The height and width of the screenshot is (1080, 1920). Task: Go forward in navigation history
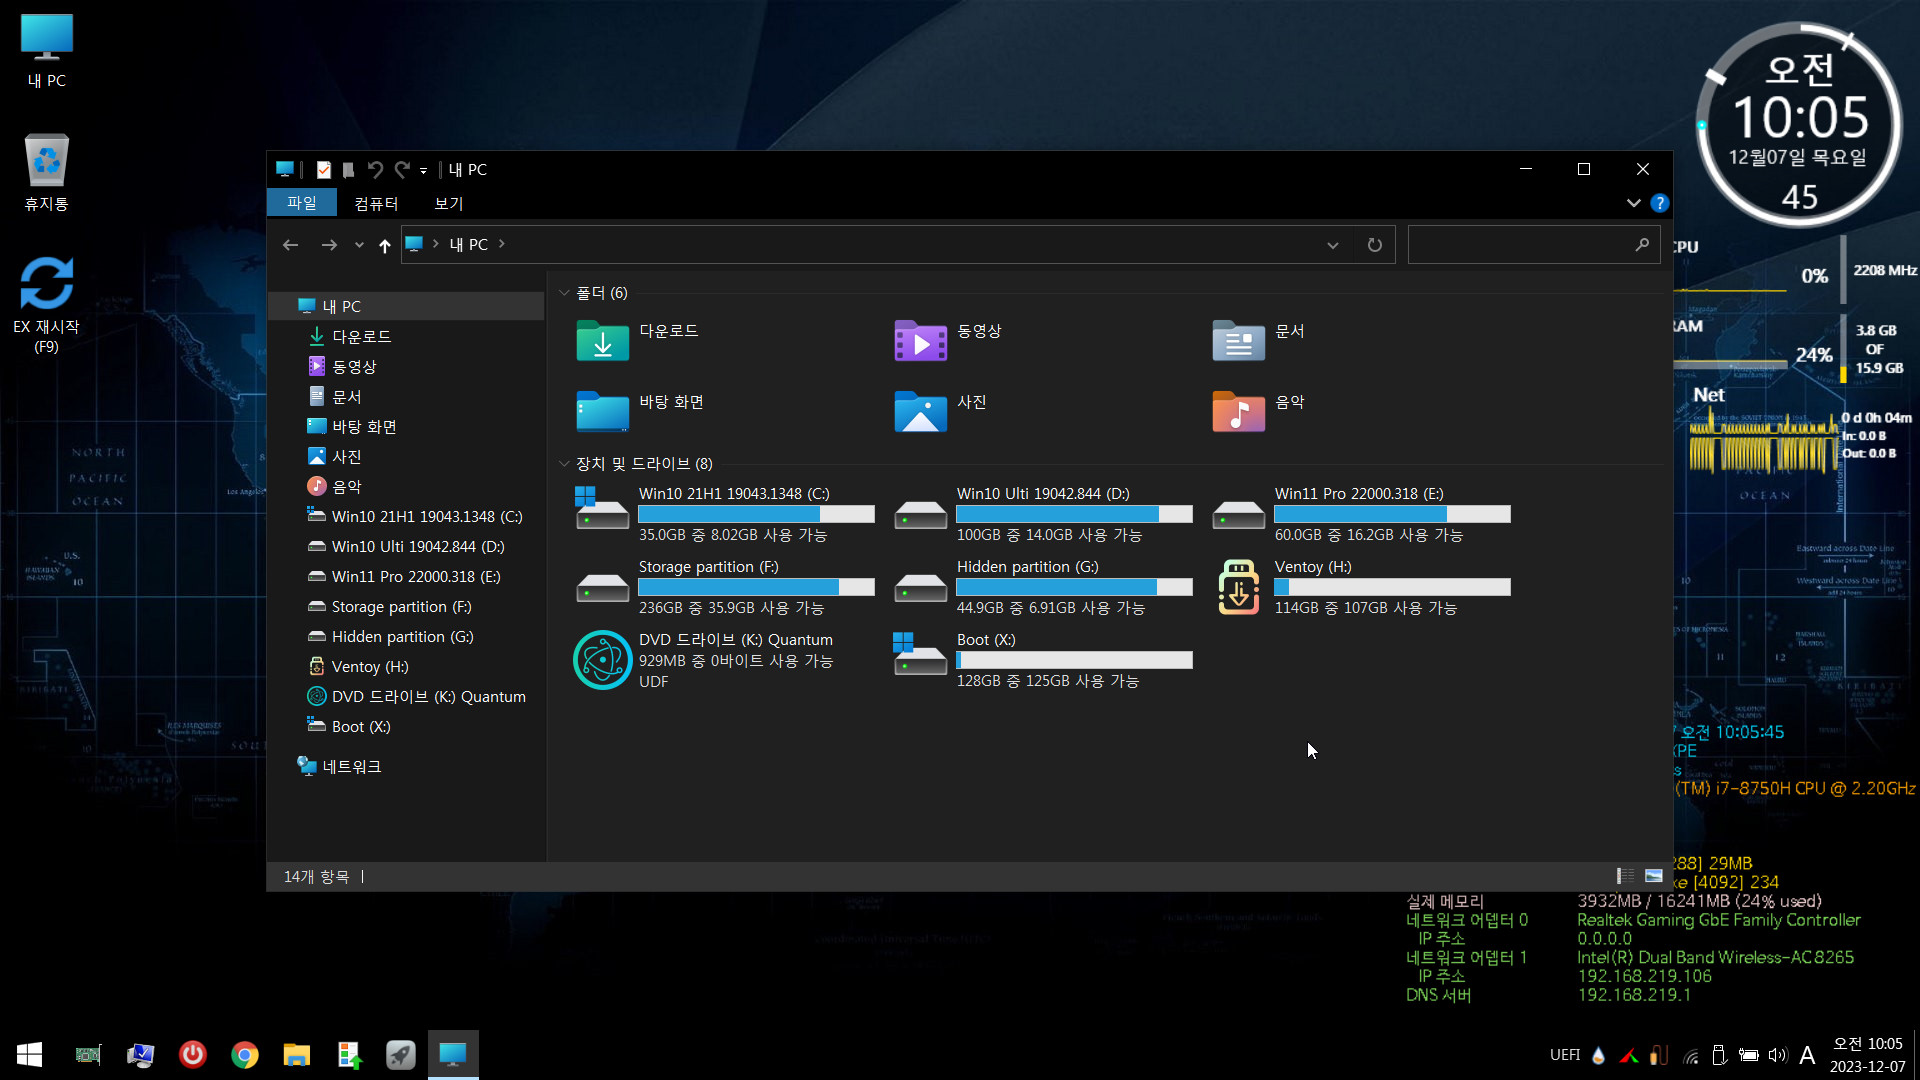point(329,245)
